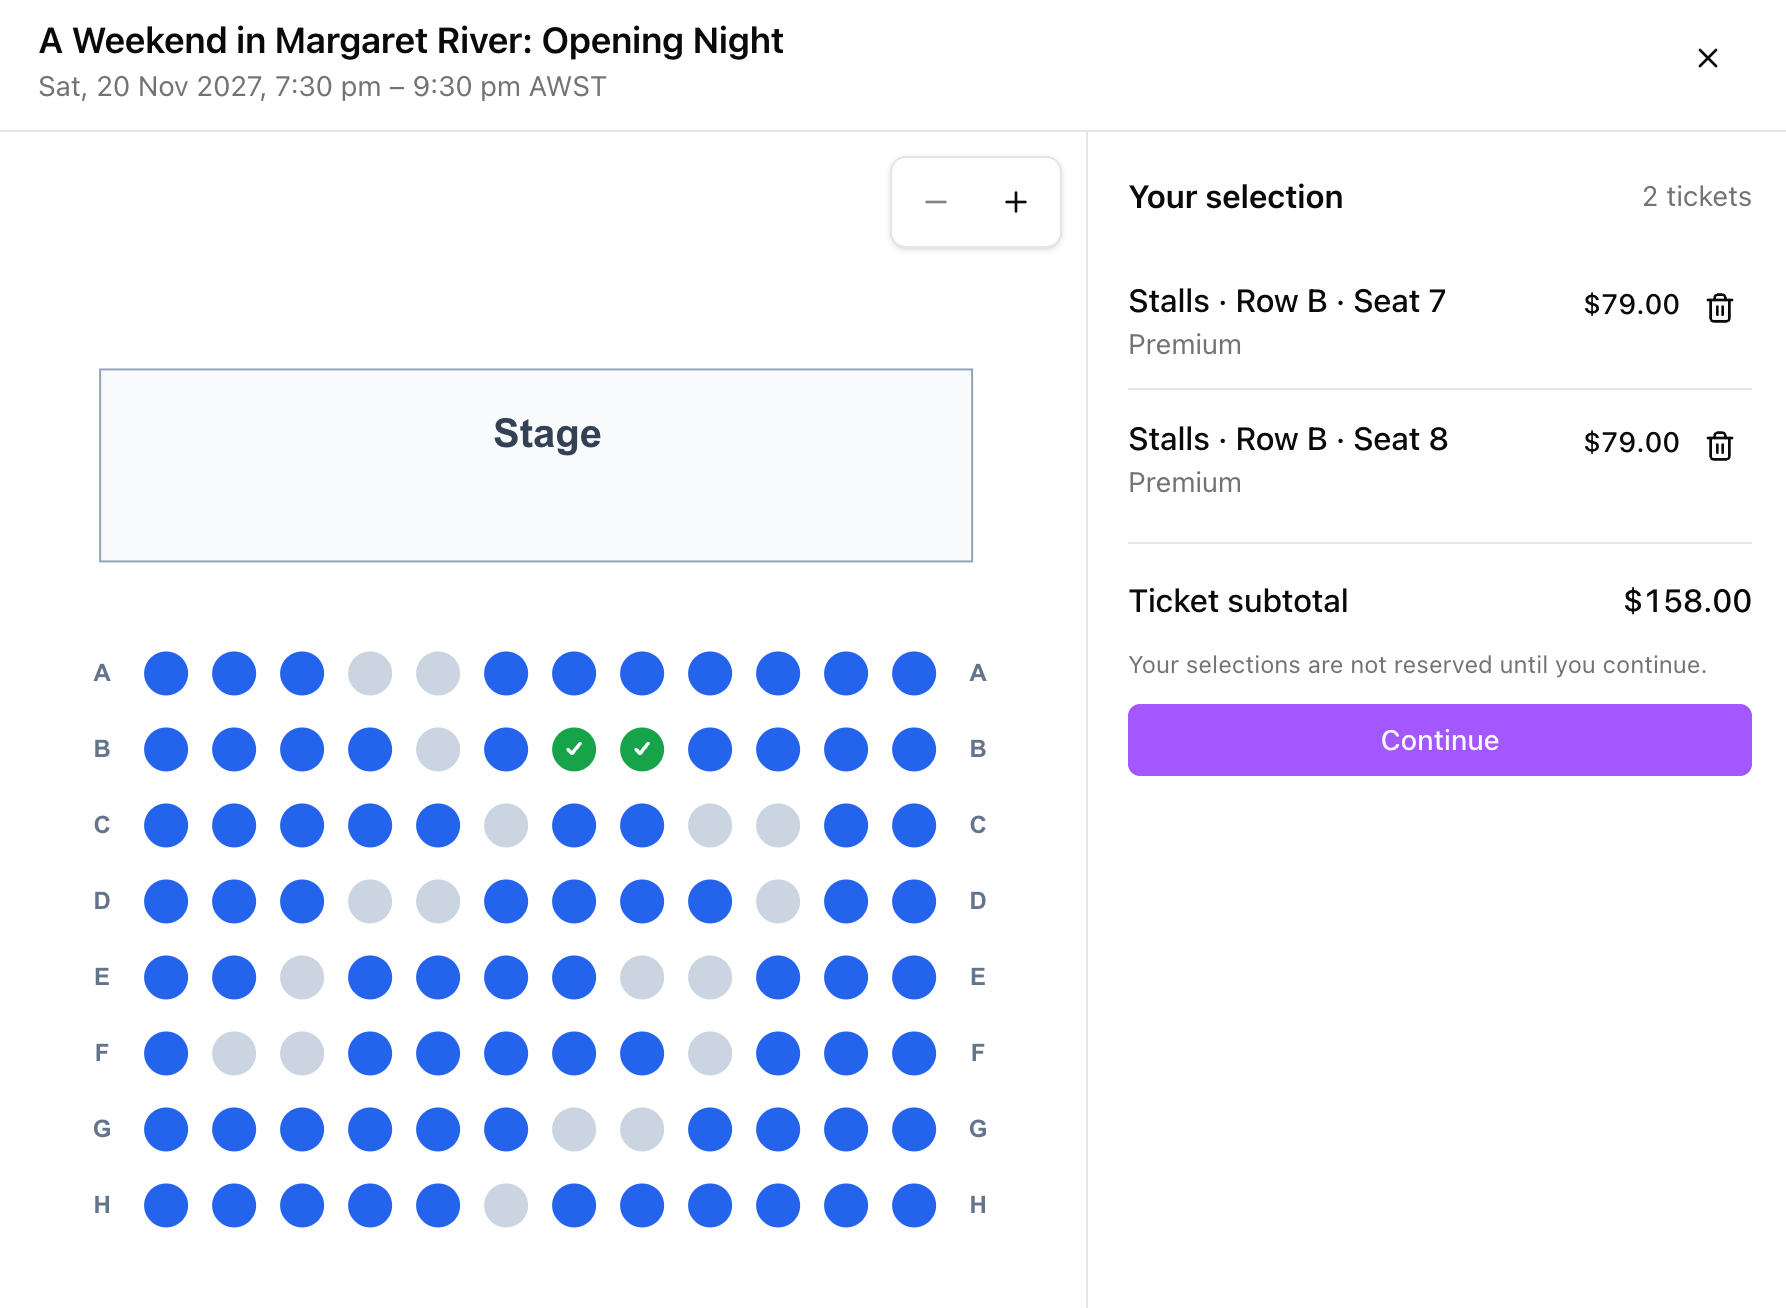Viewport: 1786px width, 1308px height.
Task: Choose seat 12 in row H
Action: click(914, 1205)
